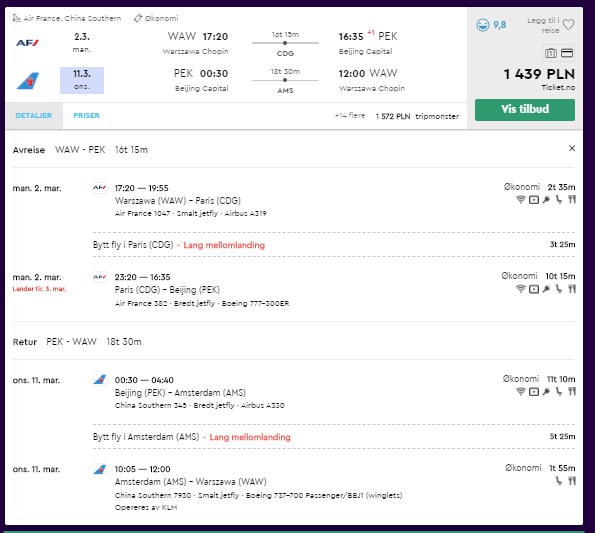Image resolution: width=595 pixels, height=533 pixels.
Task: Click the wifi icon on Paris–Beijing flight
Action: pos(521,289)
